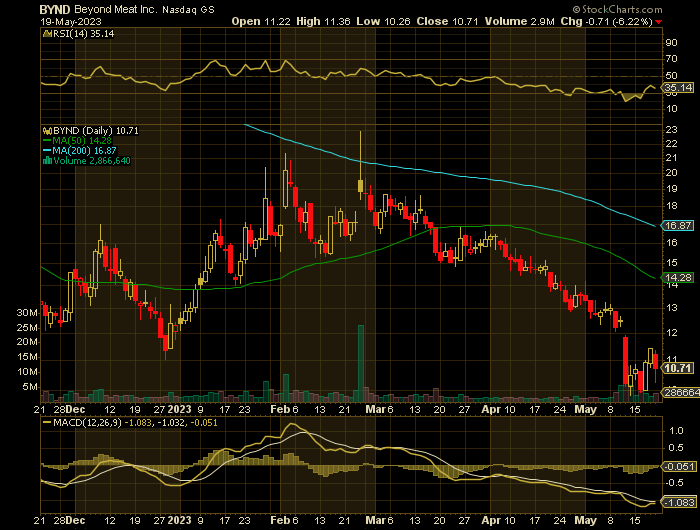This screenshot has width=700, height=530.
Task: Click the RSI legend line icon
Action: [x=47, y=33]
